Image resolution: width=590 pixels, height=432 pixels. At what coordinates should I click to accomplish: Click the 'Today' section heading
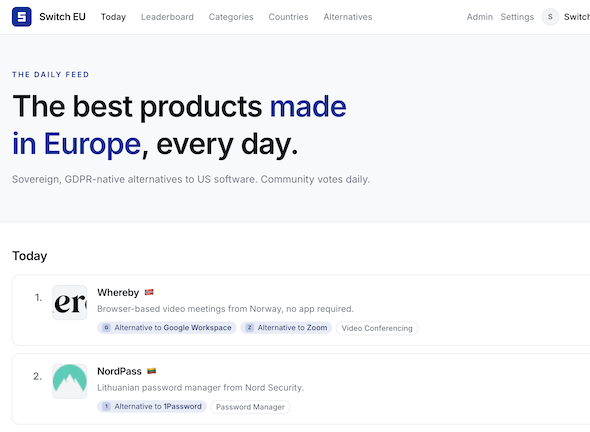click(x=30, y=256)
